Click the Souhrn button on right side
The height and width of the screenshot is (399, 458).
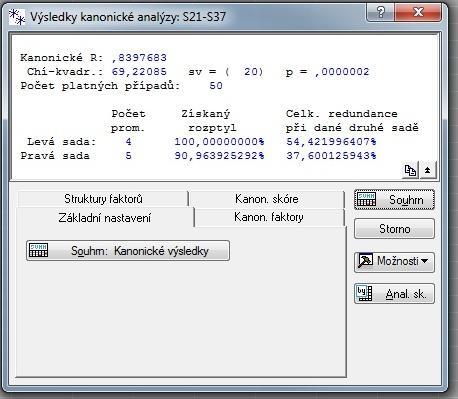tap(394, 200)
